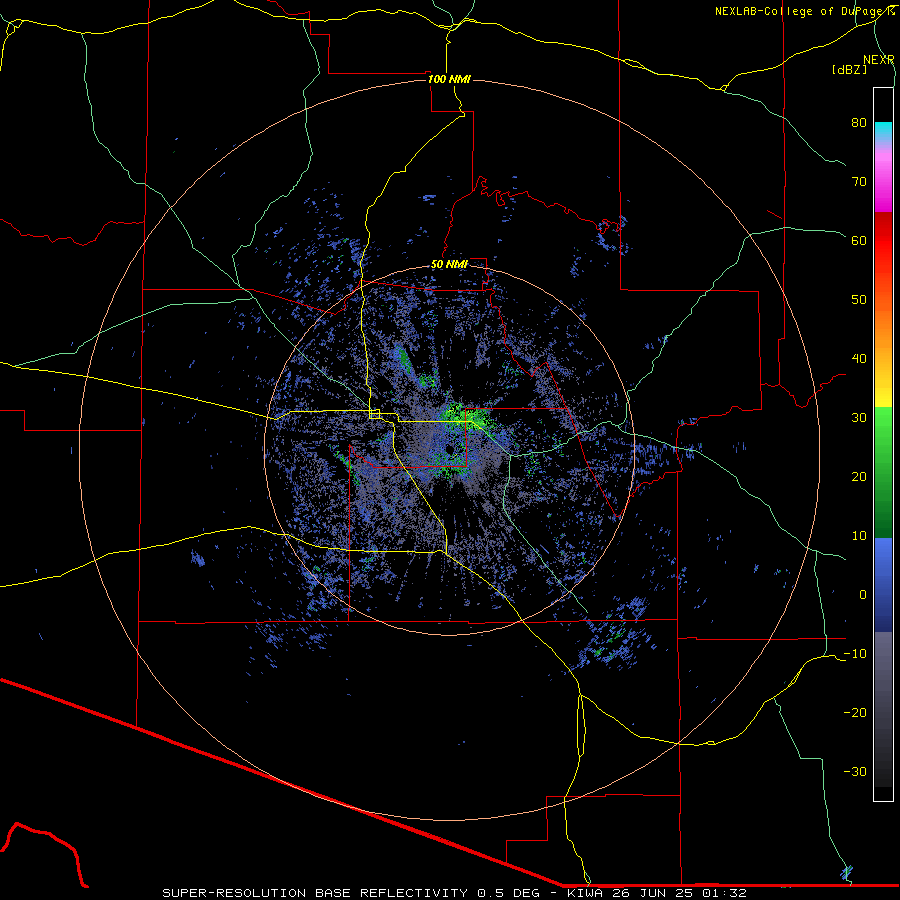Click the 10 value on the color scale
The height and width of the screenshot is (900, 900).
[x=859, y=536]
